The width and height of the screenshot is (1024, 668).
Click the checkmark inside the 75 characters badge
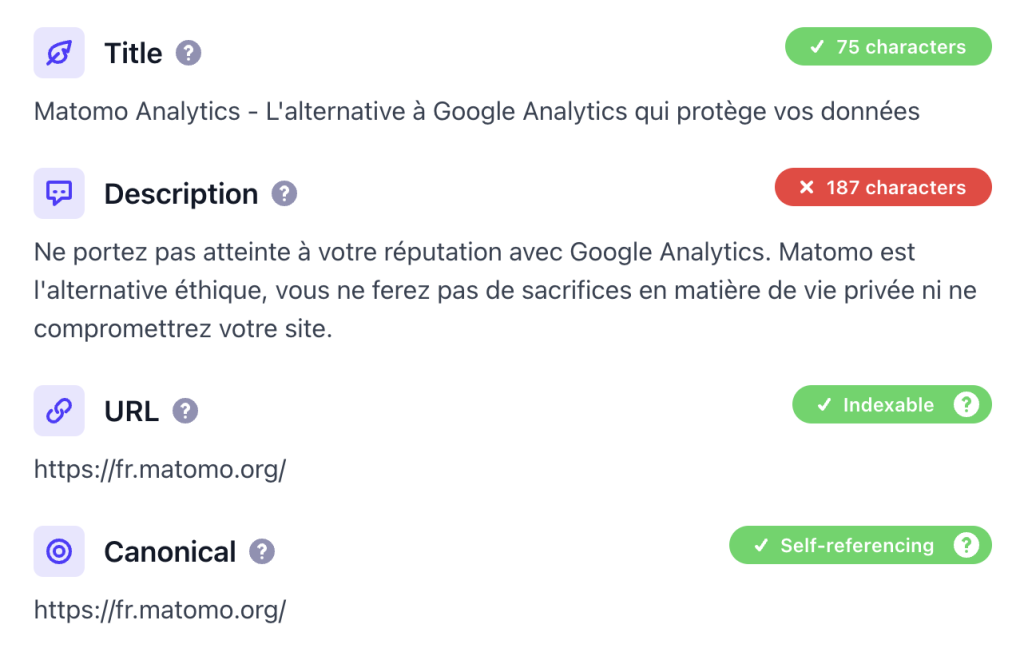(x=817, y=46)
